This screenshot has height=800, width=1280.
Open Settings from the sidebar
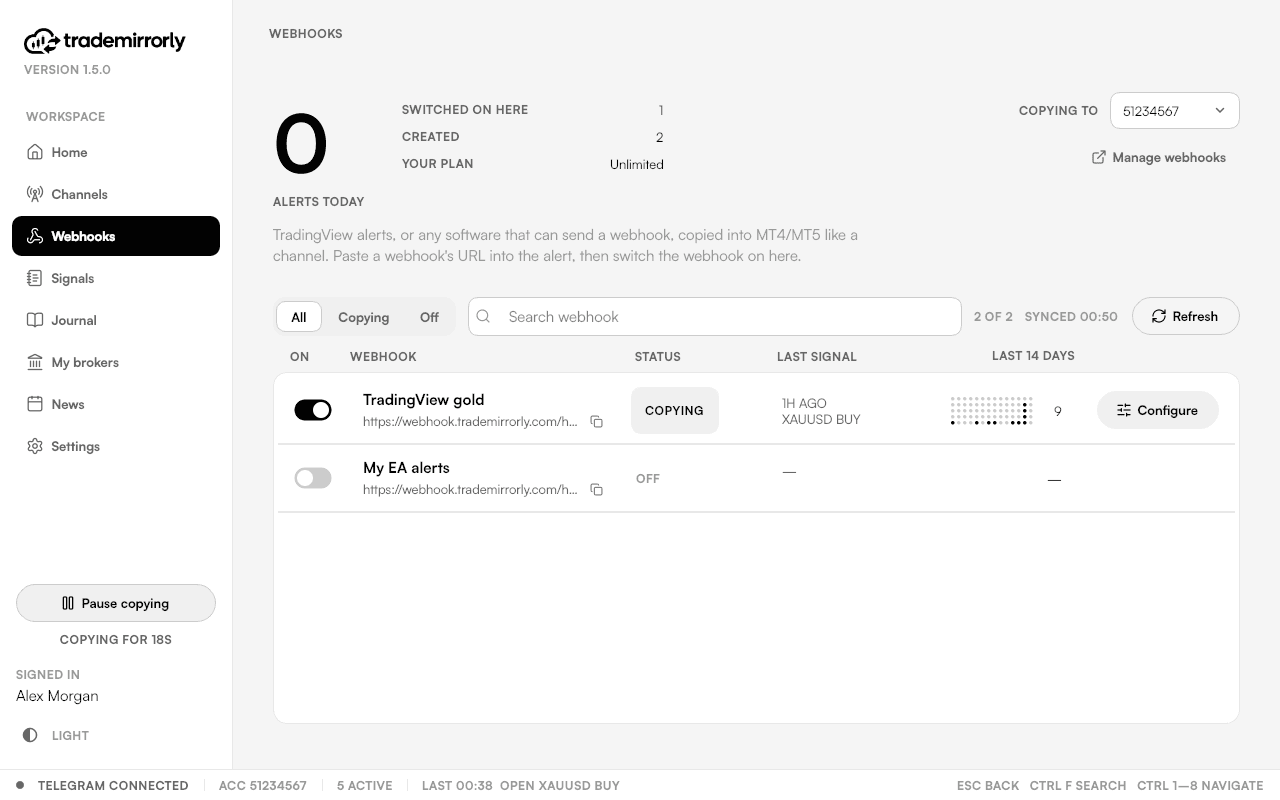click(116, 446)
